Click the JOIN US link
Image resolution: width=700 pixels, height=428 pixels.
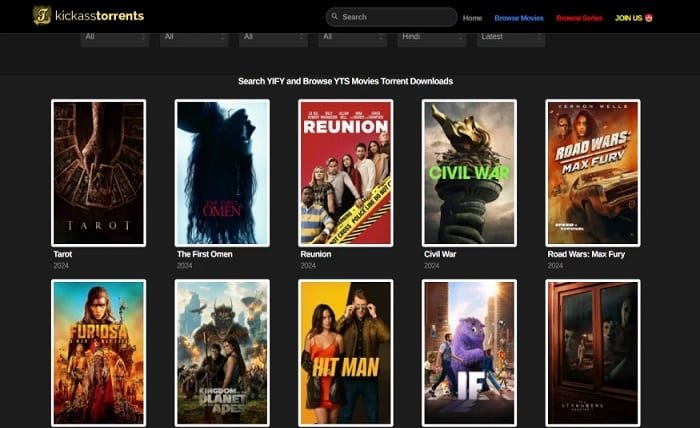[629, 18]
